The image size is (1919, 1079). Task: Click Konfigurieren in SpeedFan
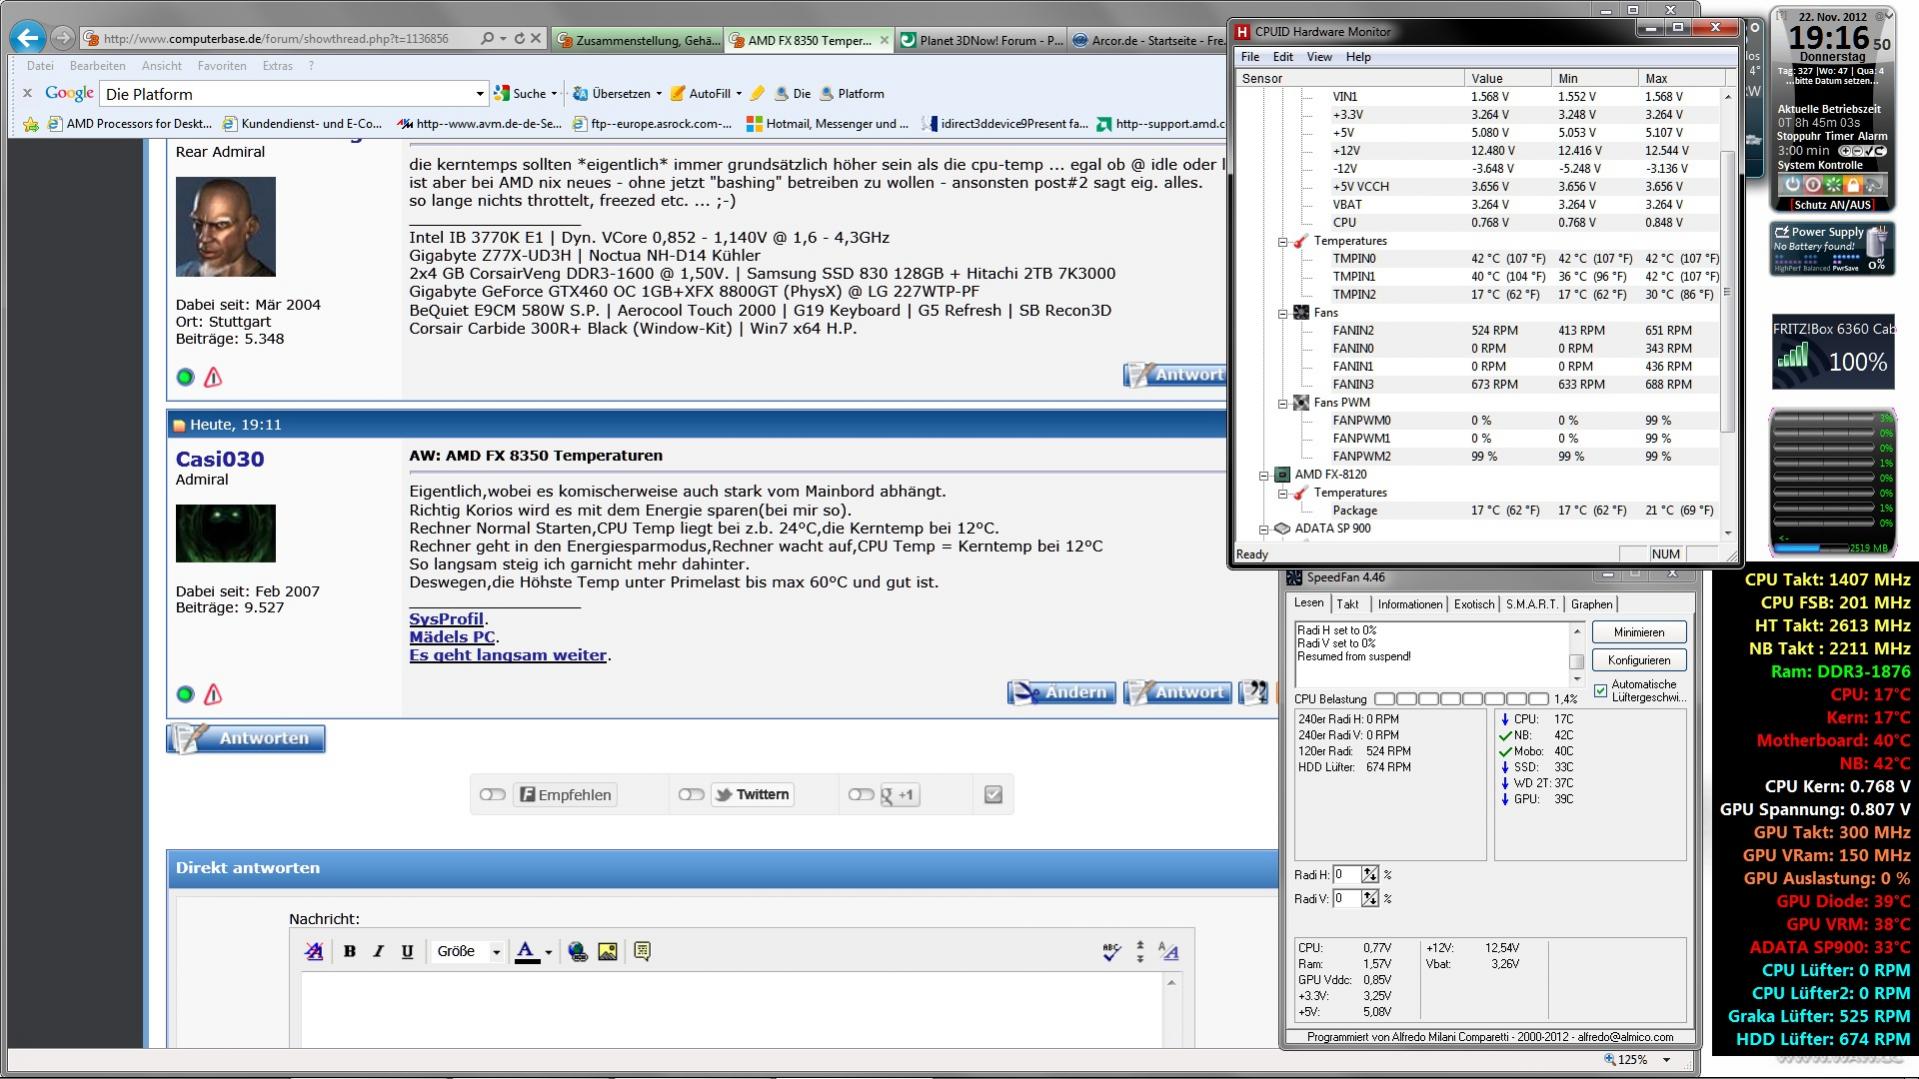[1638, 660]
